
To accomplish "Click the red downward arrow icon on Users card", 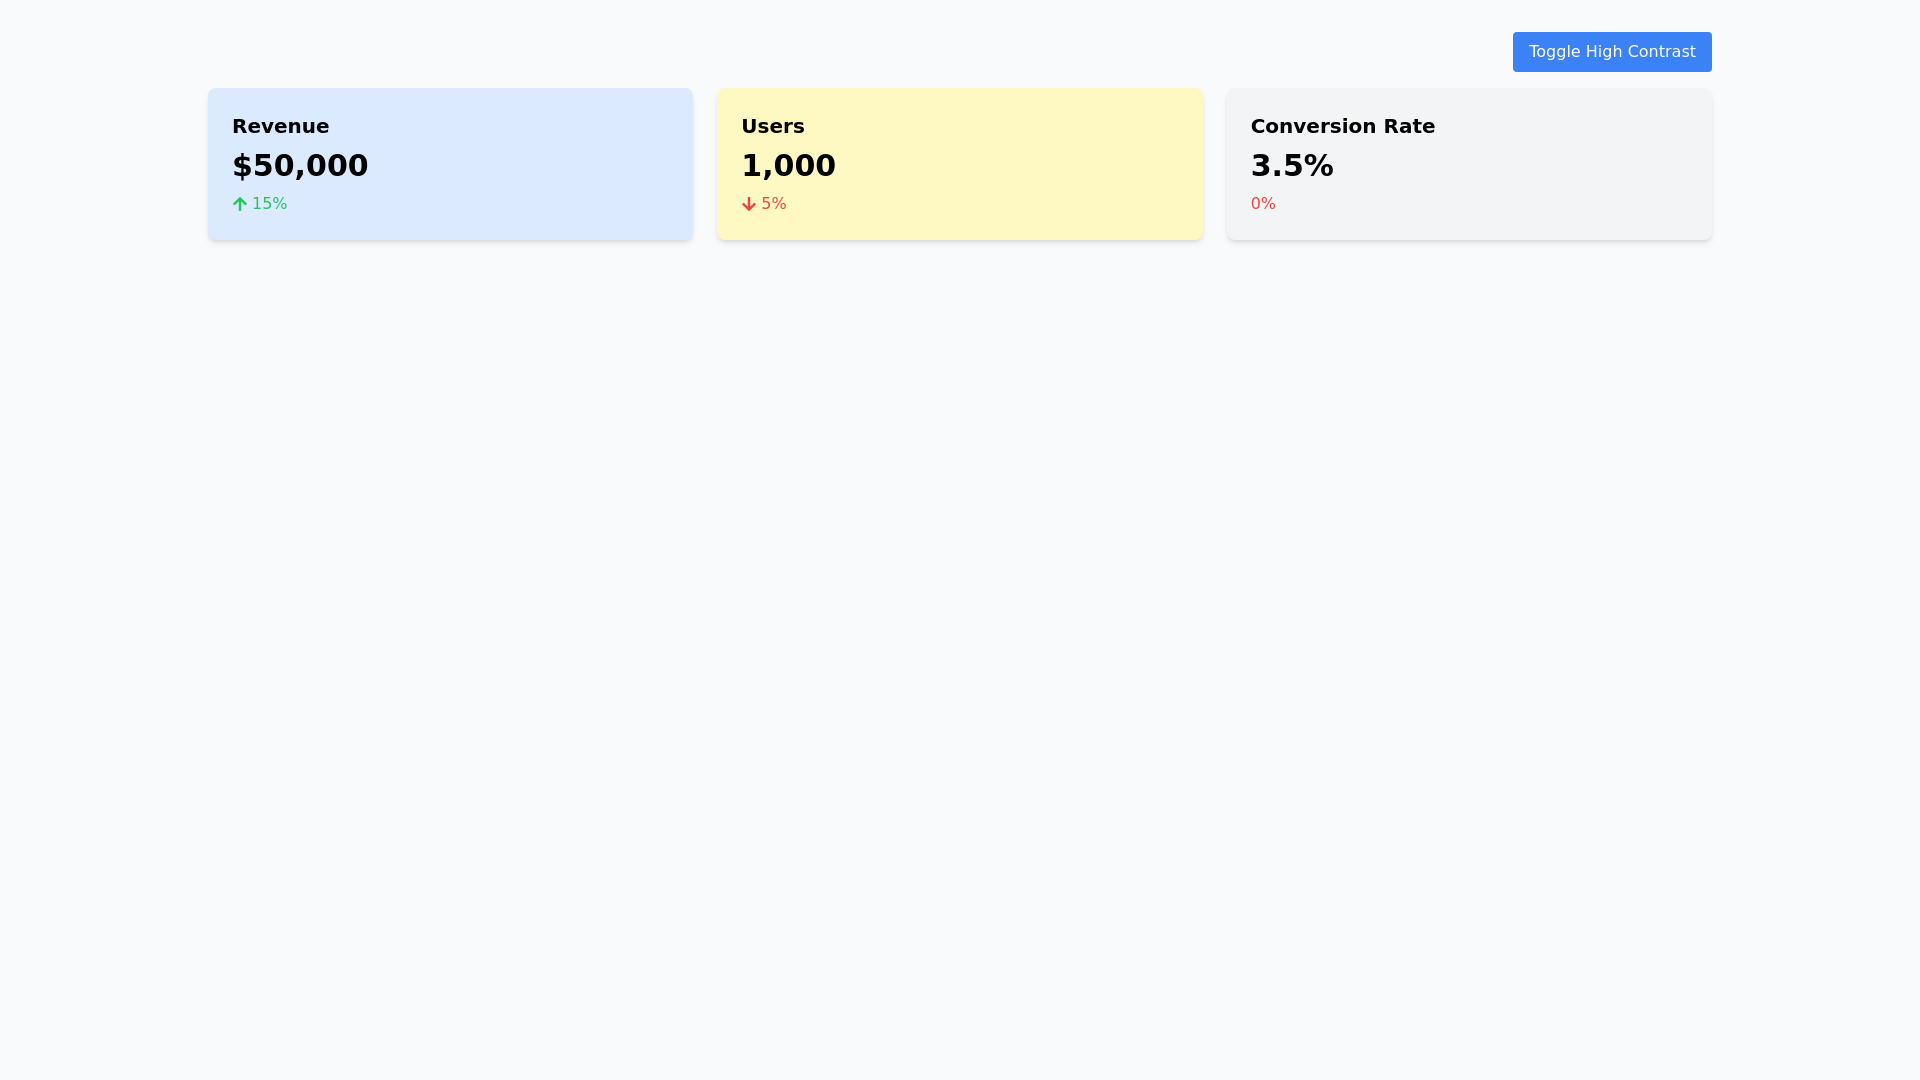I will (x=749, y=203).
